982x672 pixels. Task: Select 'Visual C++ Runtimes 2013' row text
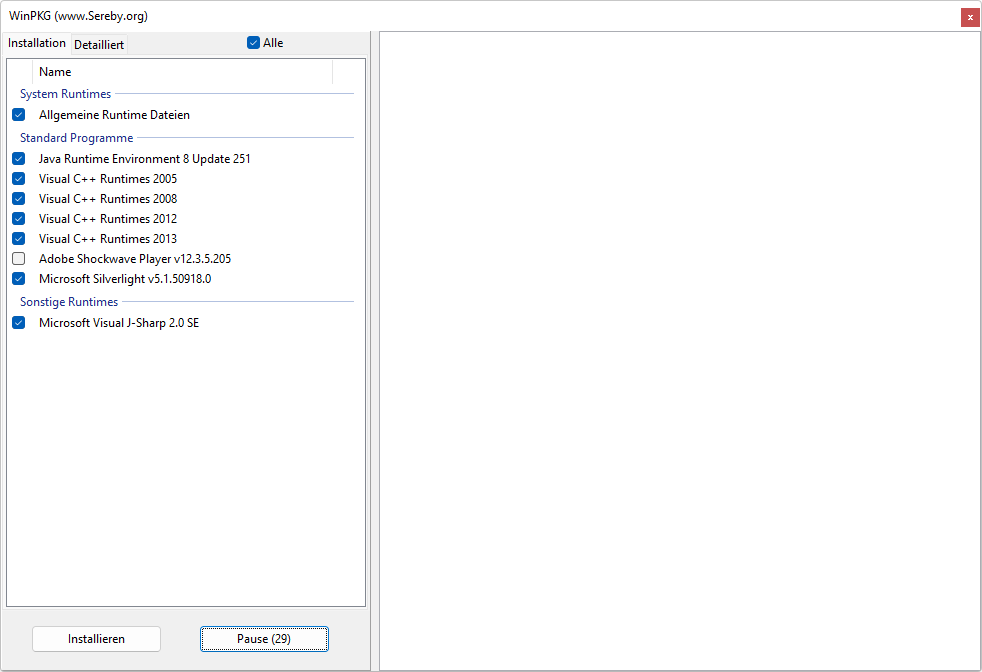[x=108, y=239]
